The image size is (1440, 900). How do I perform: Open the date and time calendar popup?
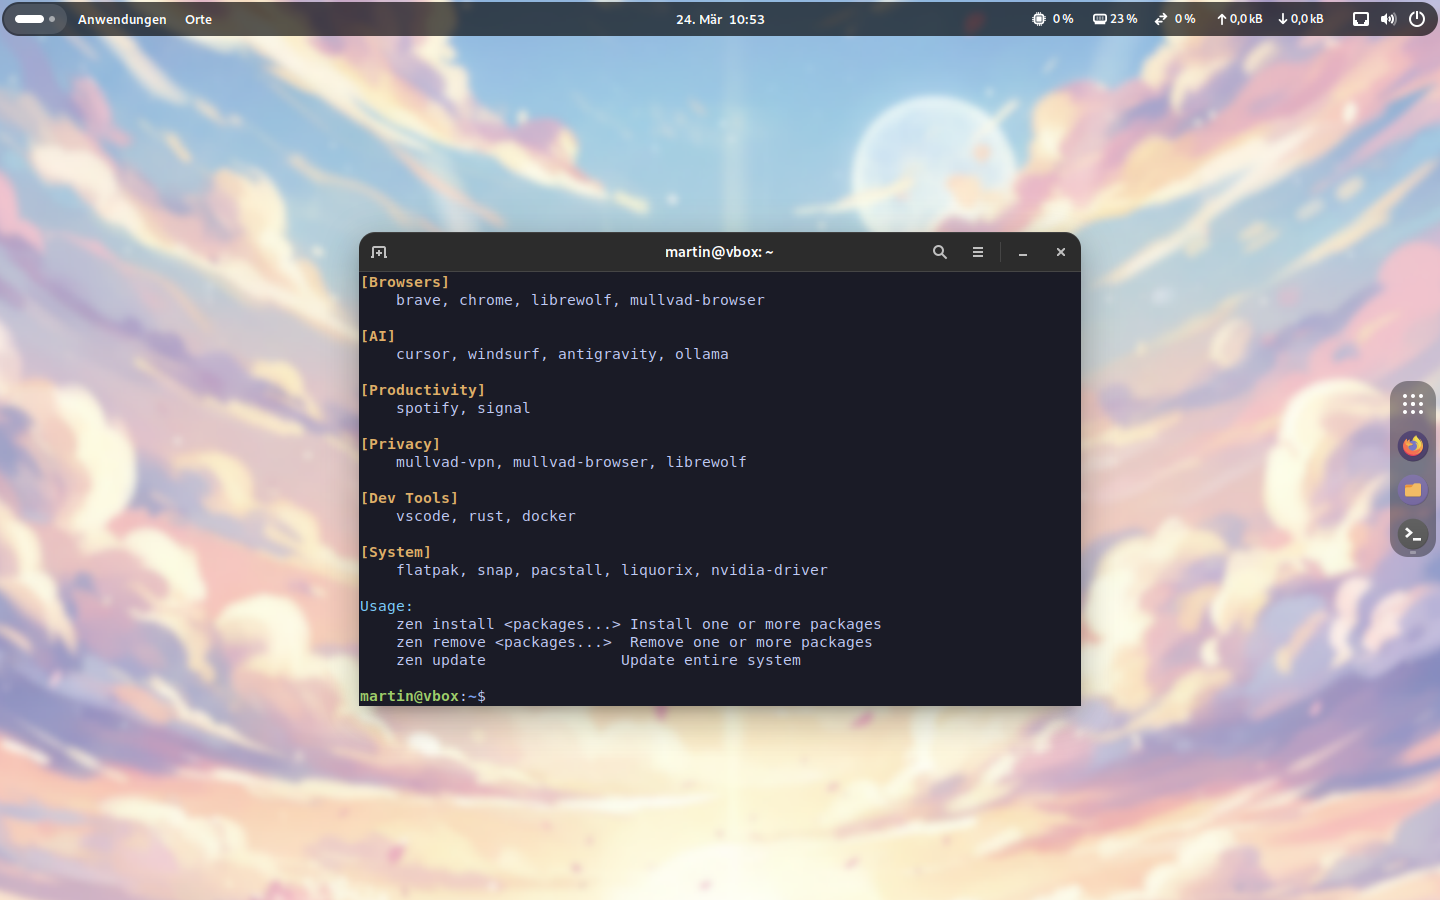coord(720,19)
